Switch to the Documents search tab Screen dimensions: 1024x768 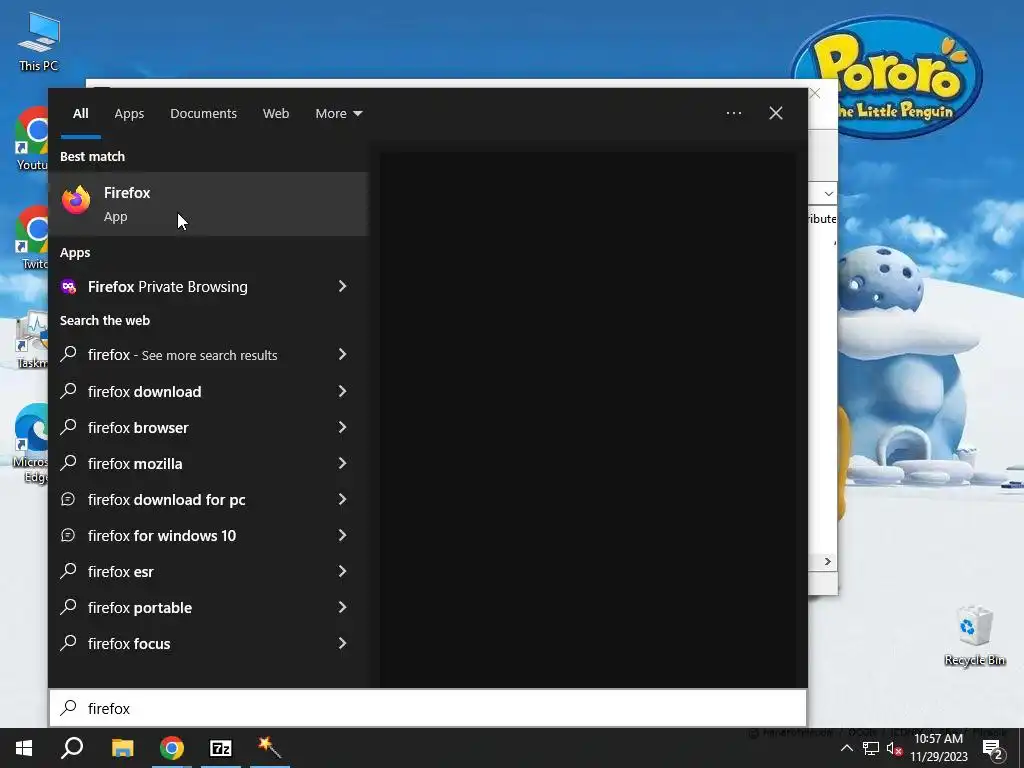click(203, 114)
